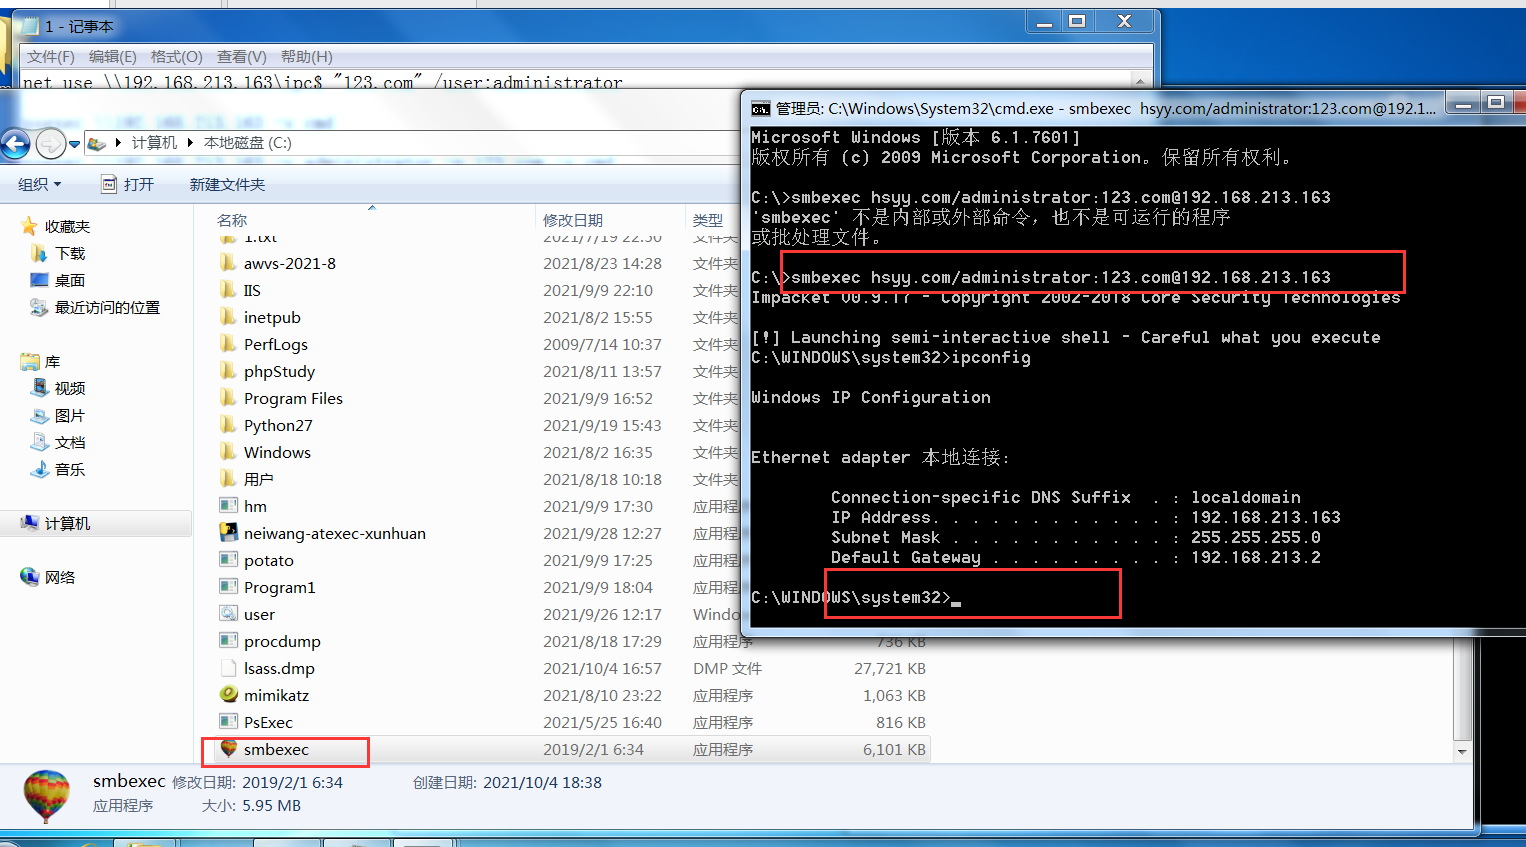
Task: Click the file list scroll down arrow
Action: (1462, 751)
